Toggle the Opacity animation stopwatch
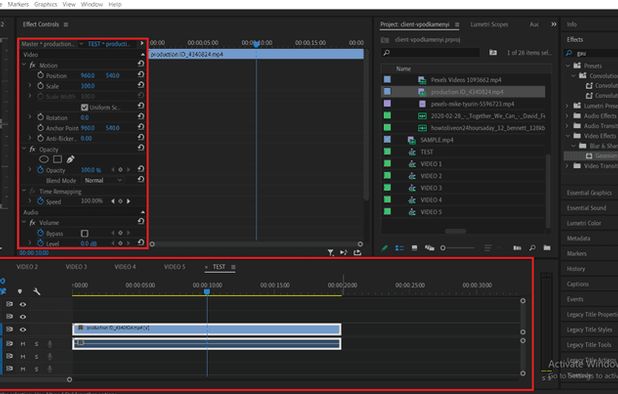618x394 pixels. 40,170
